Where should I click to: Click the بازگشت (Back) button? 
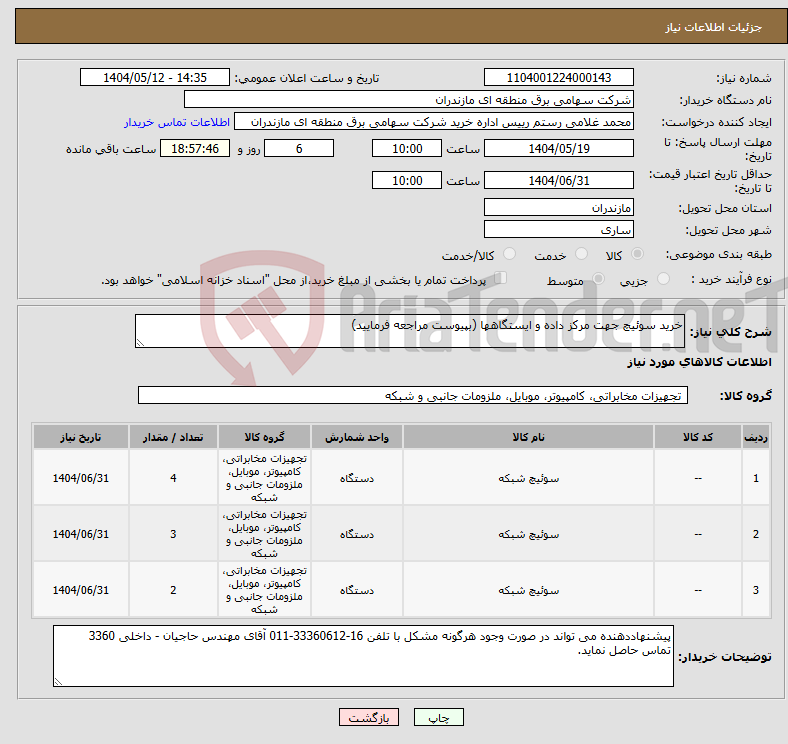coord(369,717)
